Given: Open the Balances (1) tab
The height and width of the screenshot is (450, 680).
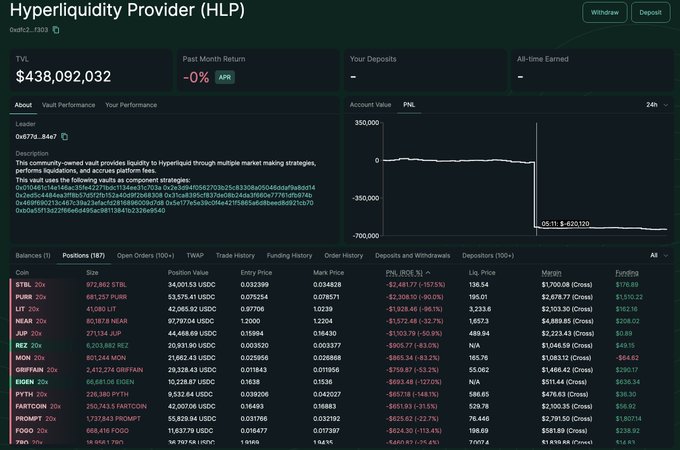Looking at the screenshot, I should pyautogui.click(x=33, y=256).
